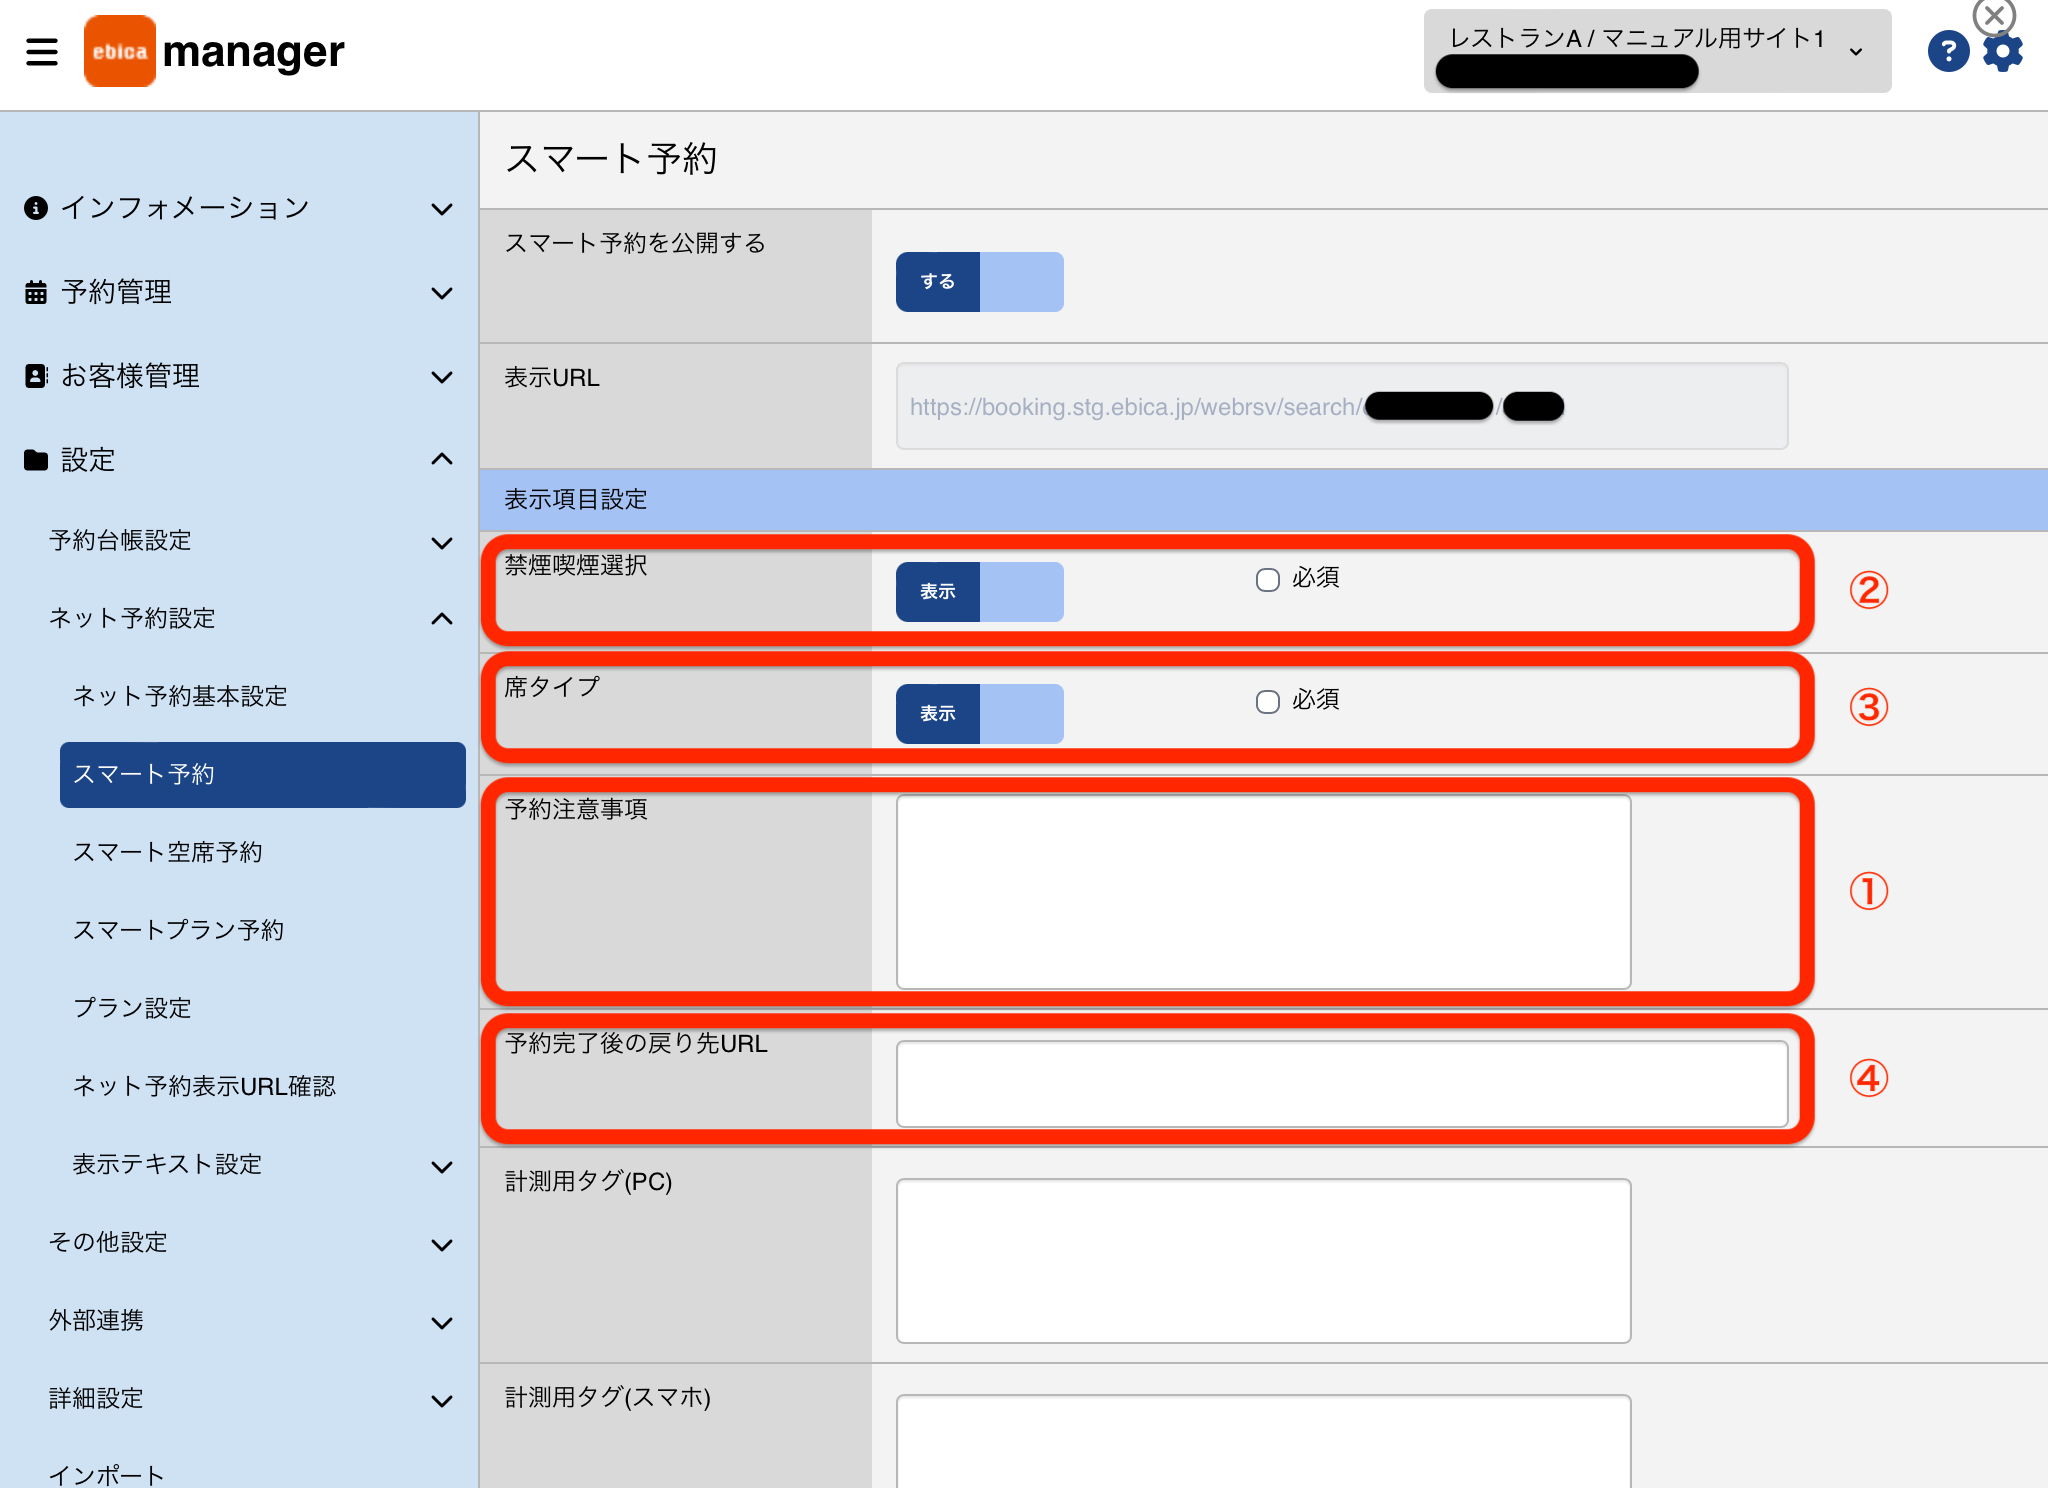Click the 予約管理 calendar icon

click(36, 292)
